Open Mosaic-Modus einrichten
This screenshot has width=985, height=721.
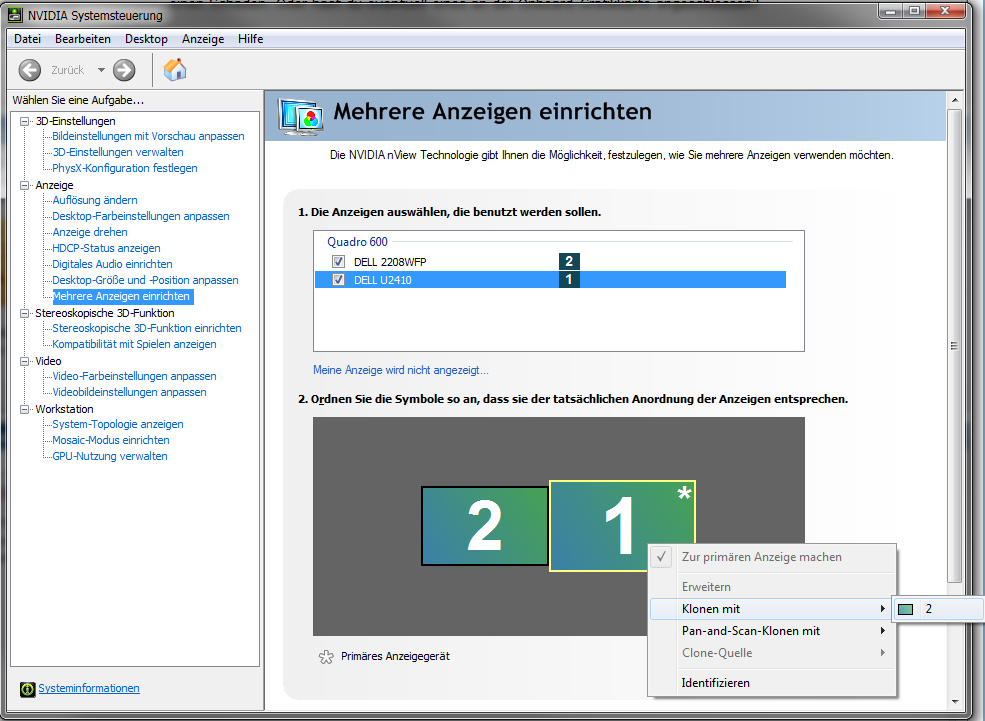(x=111, y=440)
